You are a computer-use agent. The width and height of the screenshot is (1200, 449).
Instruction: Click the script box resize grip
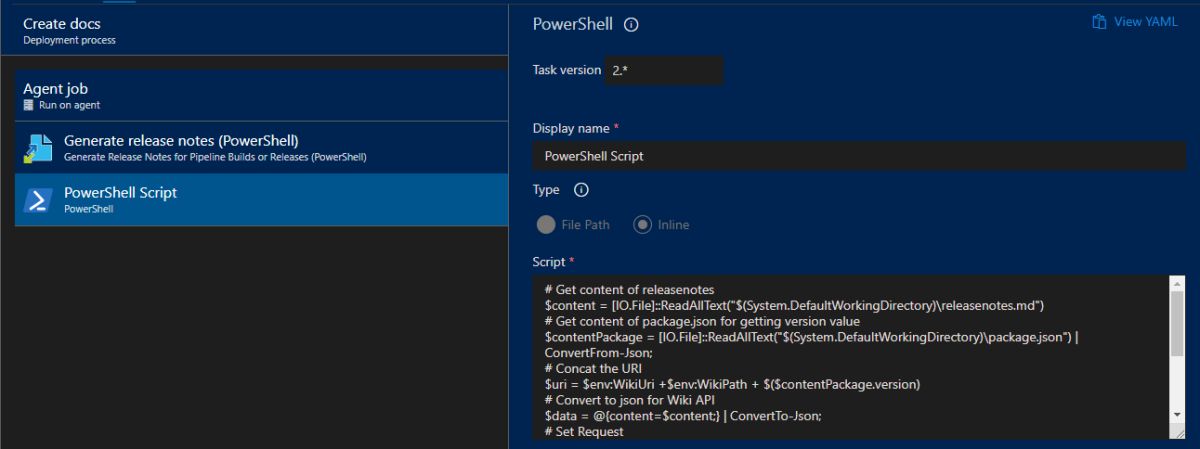coord(1177,432)
